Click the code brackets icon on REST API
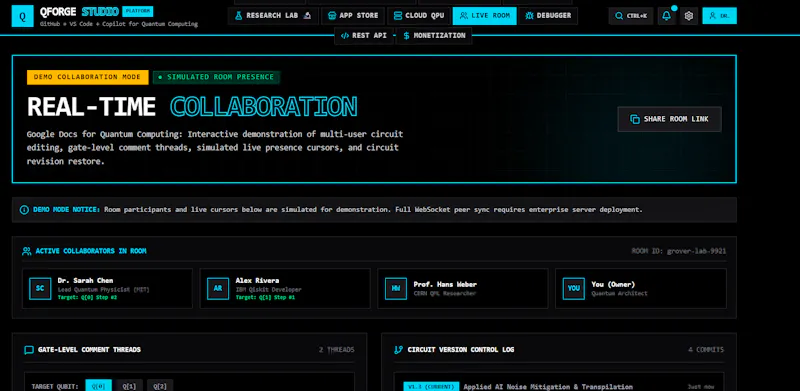The width and height of the screenshot is (800, 391). (344, 36)
